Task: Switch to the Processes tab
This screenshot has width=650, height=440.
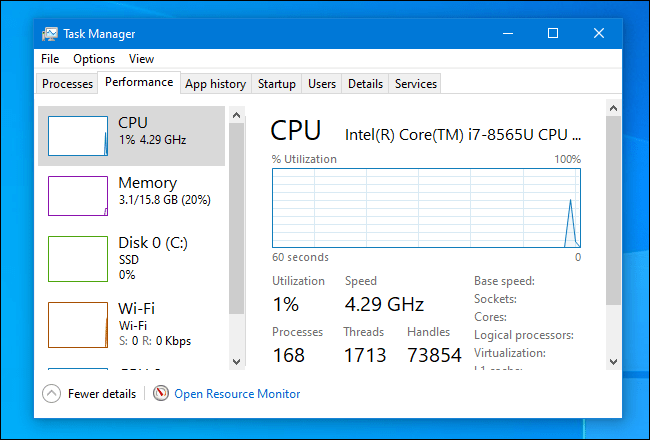Action: click(67, 84)
